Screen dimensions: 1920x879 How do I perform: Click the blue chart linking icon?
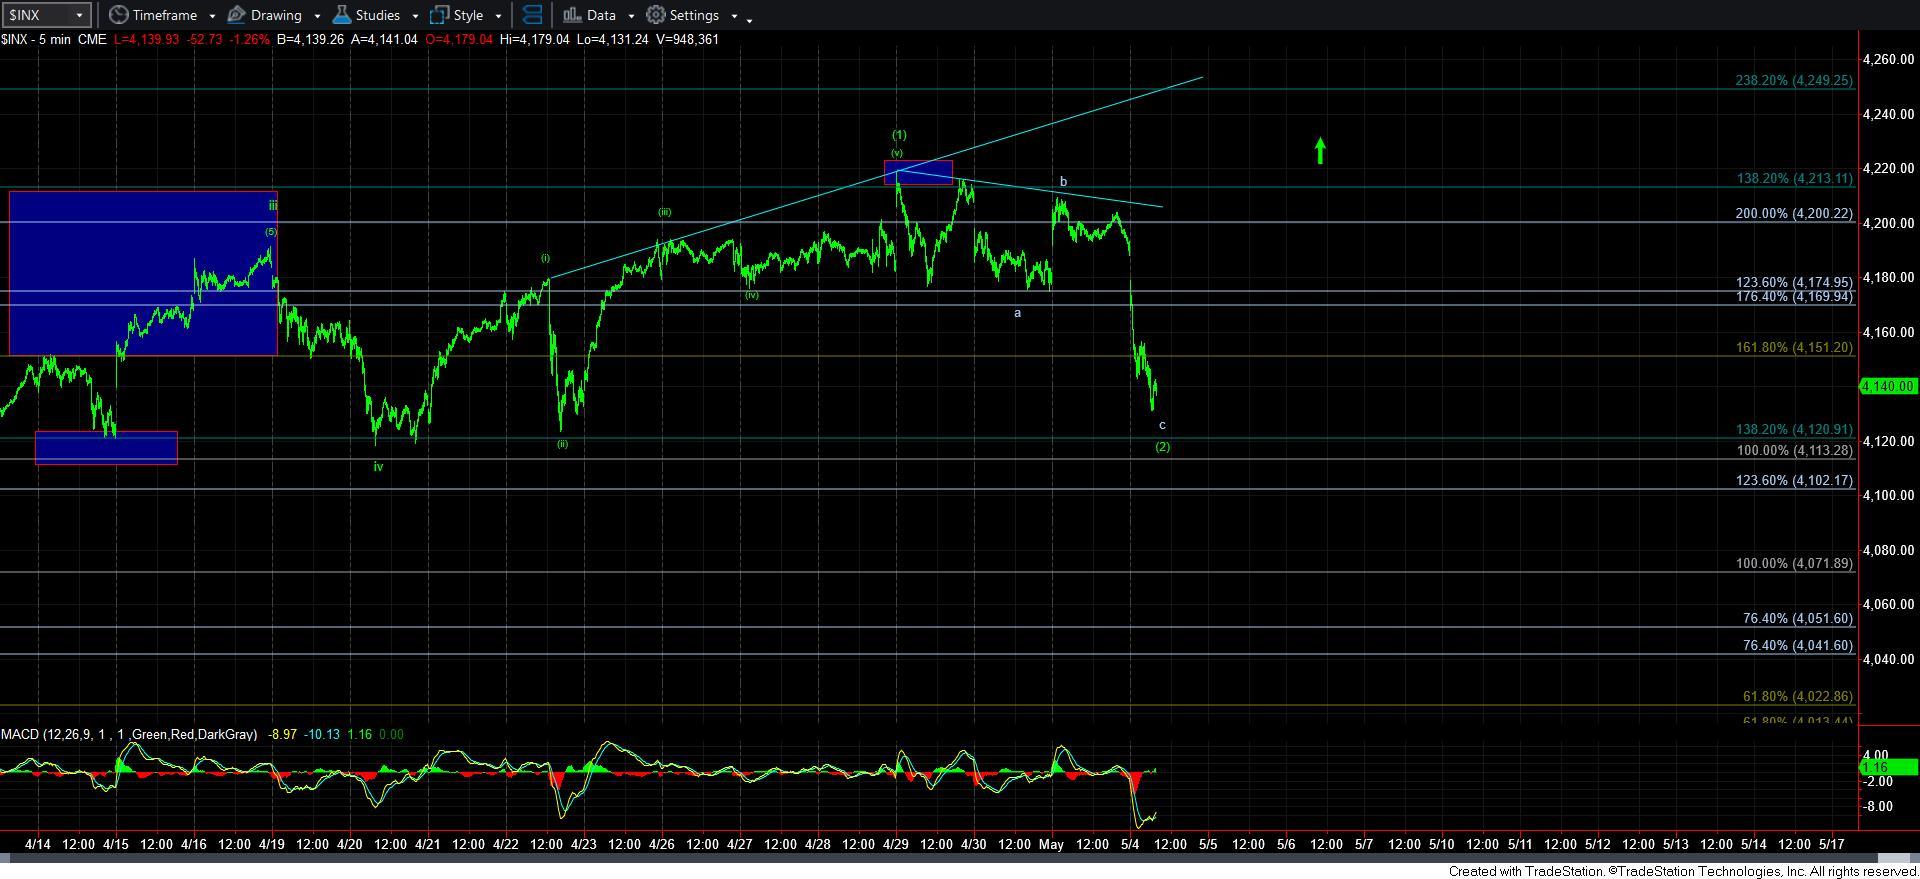533,15
